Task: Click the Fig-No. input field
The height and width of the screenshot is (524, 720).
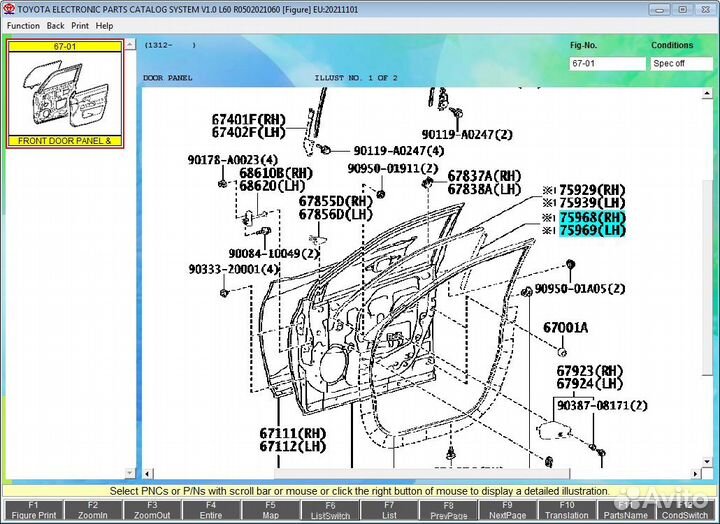Action: [x=606, y=63]
